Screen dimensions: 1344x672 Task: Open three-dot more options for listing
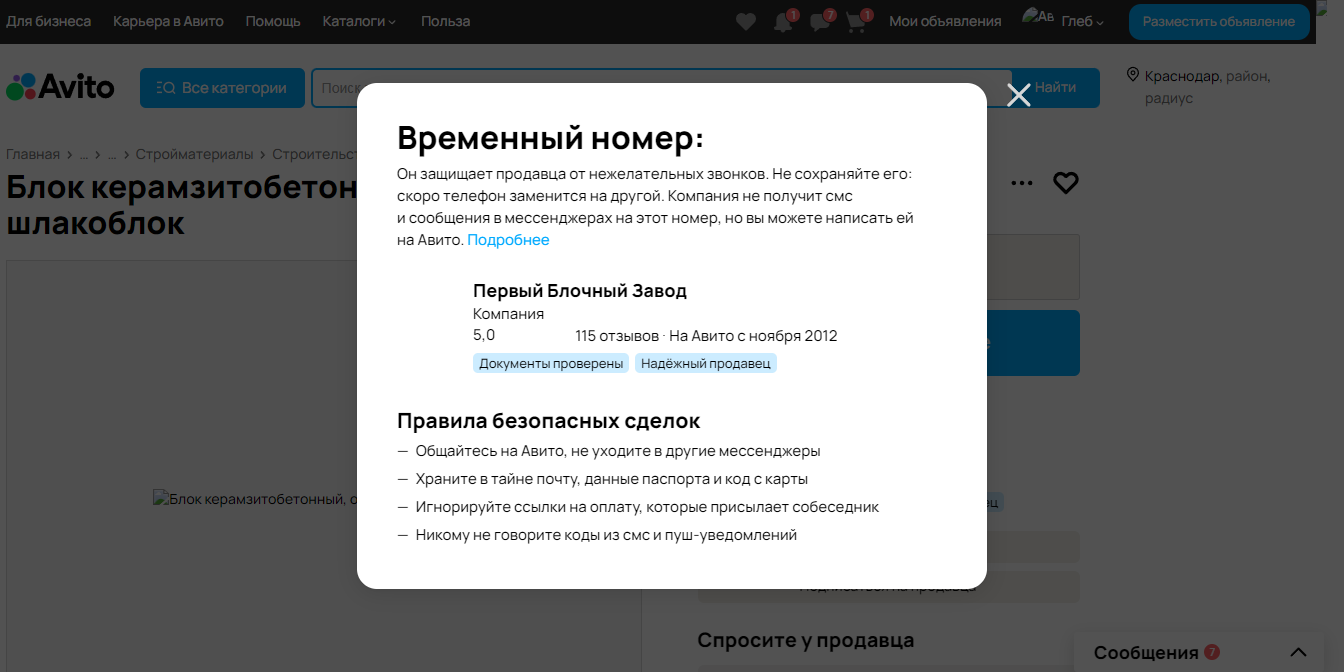pos(1021,183)
